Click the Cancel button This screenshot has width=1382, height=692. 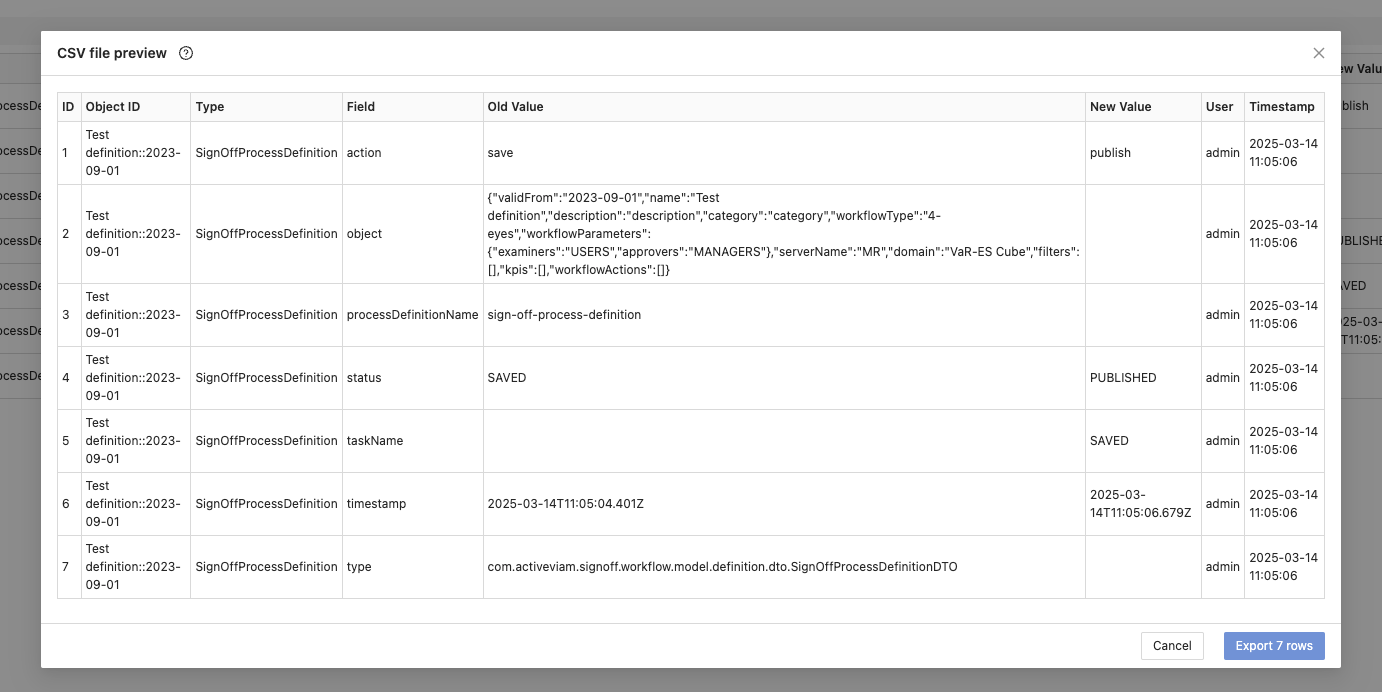point(1171,646)
